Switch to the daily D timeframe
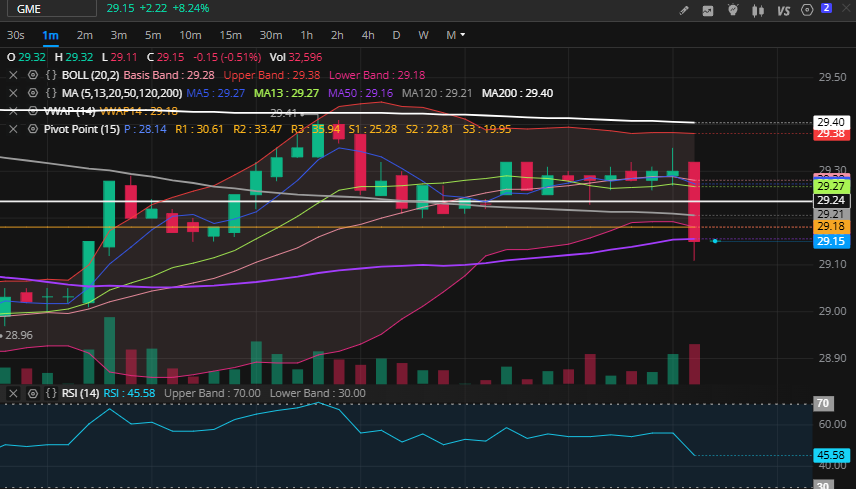This screenshot has height=489, width=856. [x=396, y=35]
